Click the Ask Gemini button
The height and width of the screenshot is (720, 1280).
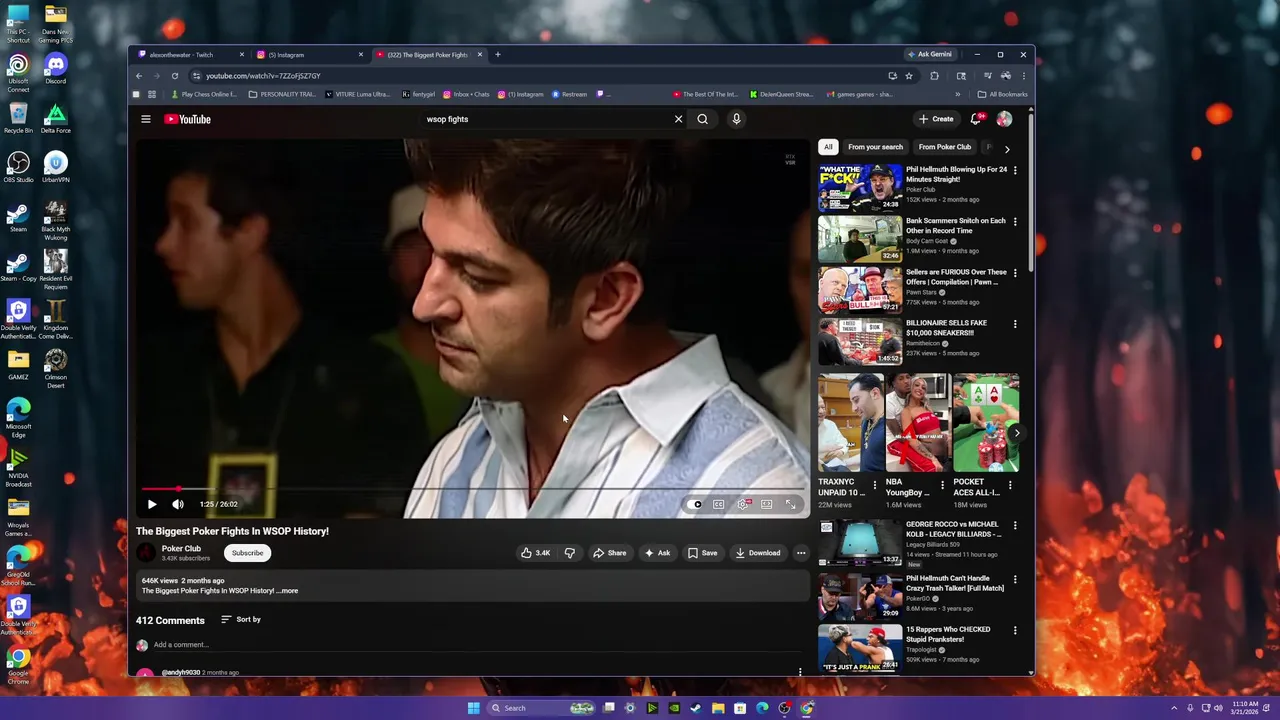[929, 54]
